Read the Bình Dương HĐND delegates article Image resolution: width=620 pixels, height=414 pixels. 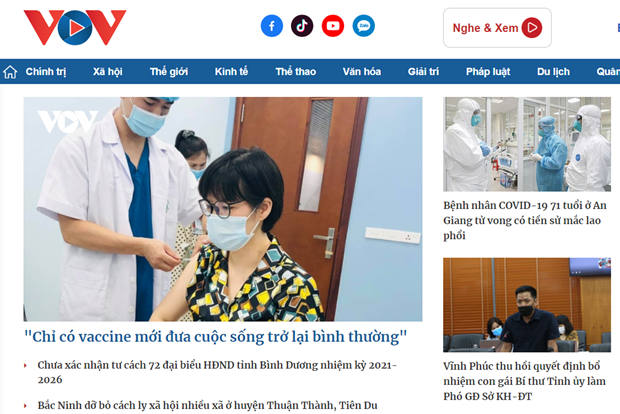[x=217, y=372]
